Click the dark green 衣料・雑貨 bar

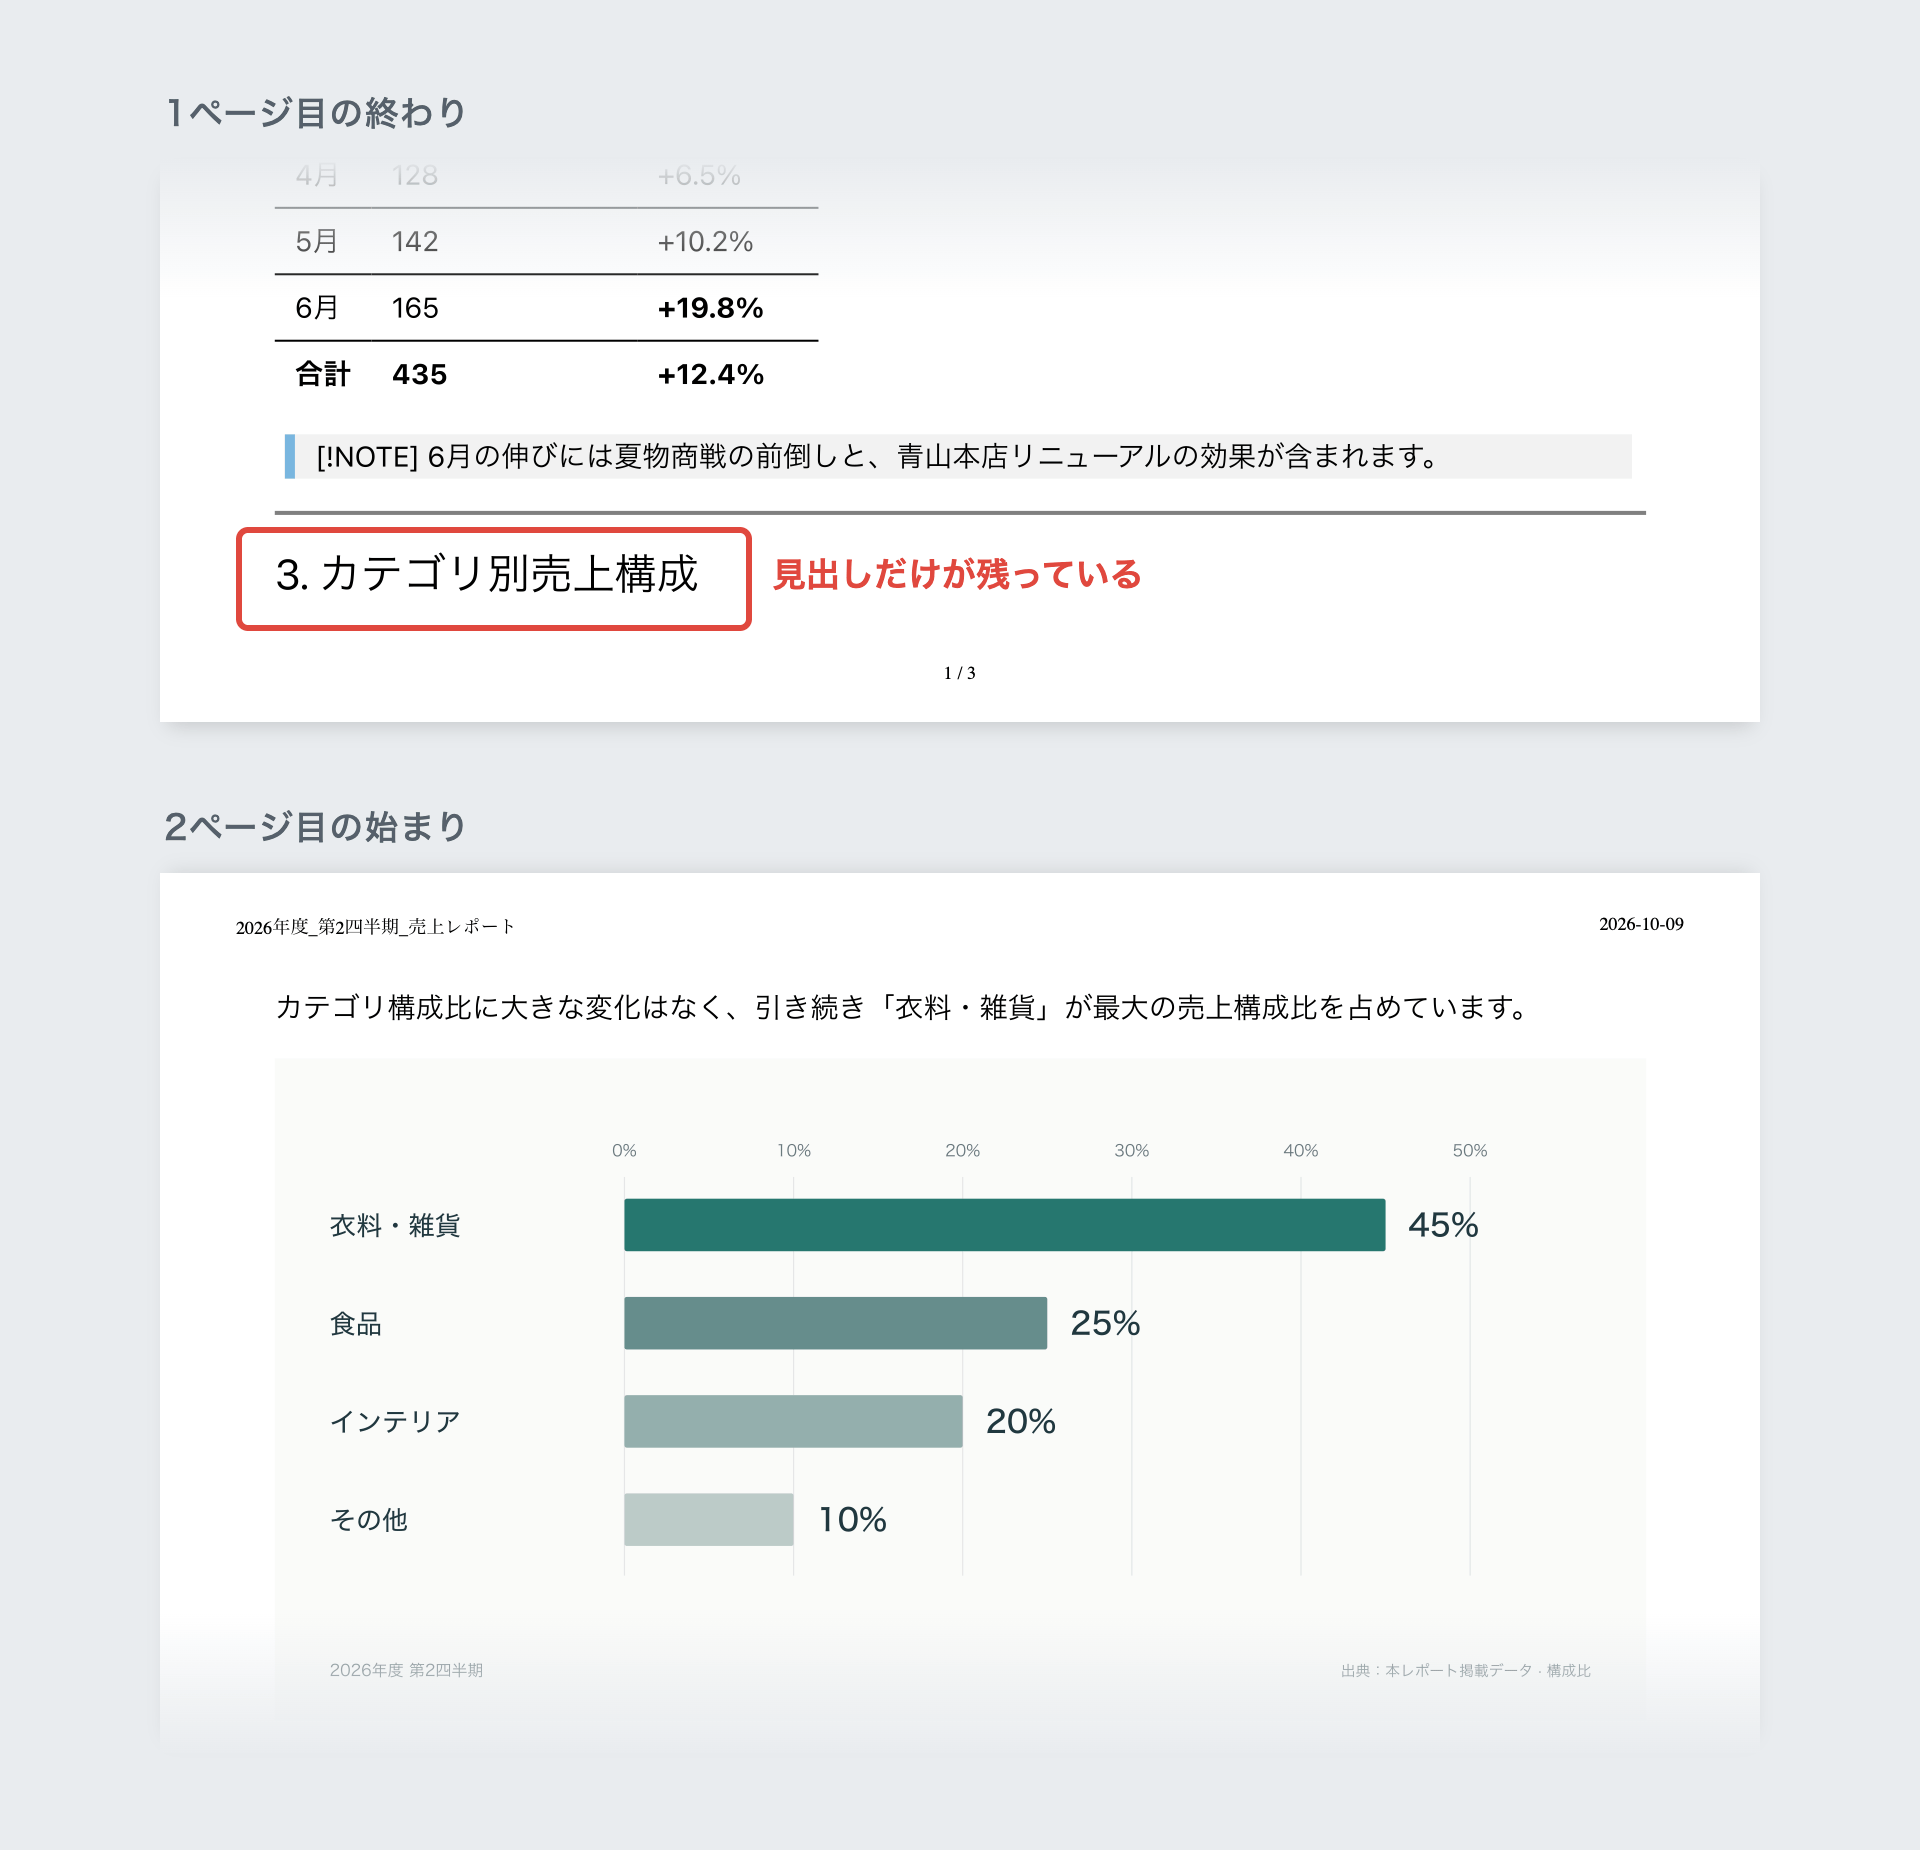click(1005, 1225)
